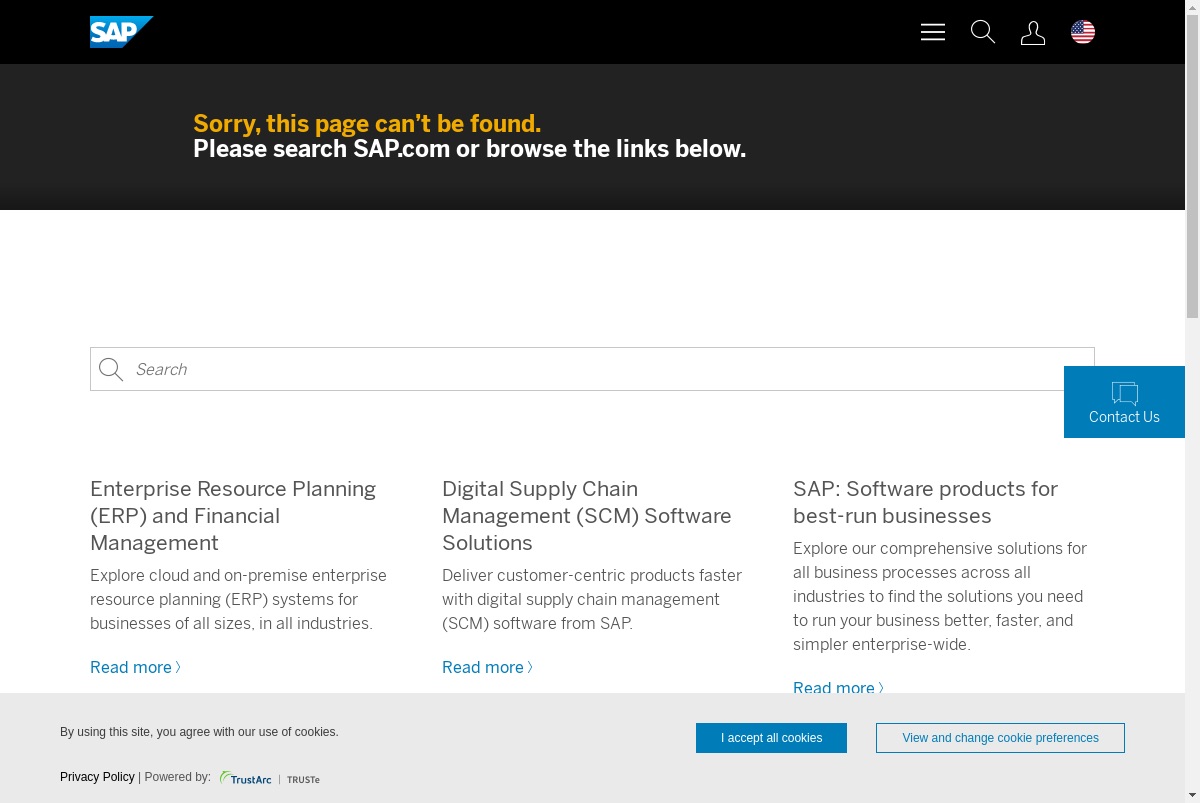
Task: Open the hamburger navigation menu
Action: pyautogui.click(x=933, y=32)
